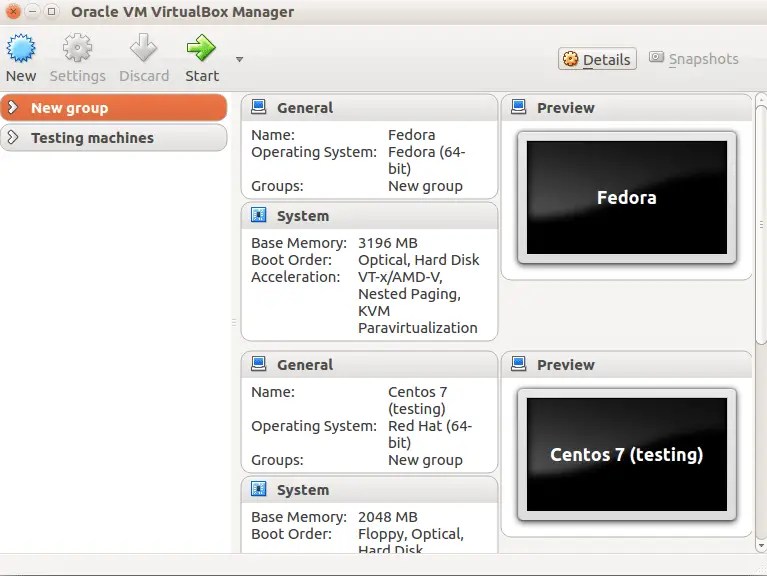Click the Fedora System chip icon
The height and width of the screenshot is (576, 767).
(x=258, y=215)
